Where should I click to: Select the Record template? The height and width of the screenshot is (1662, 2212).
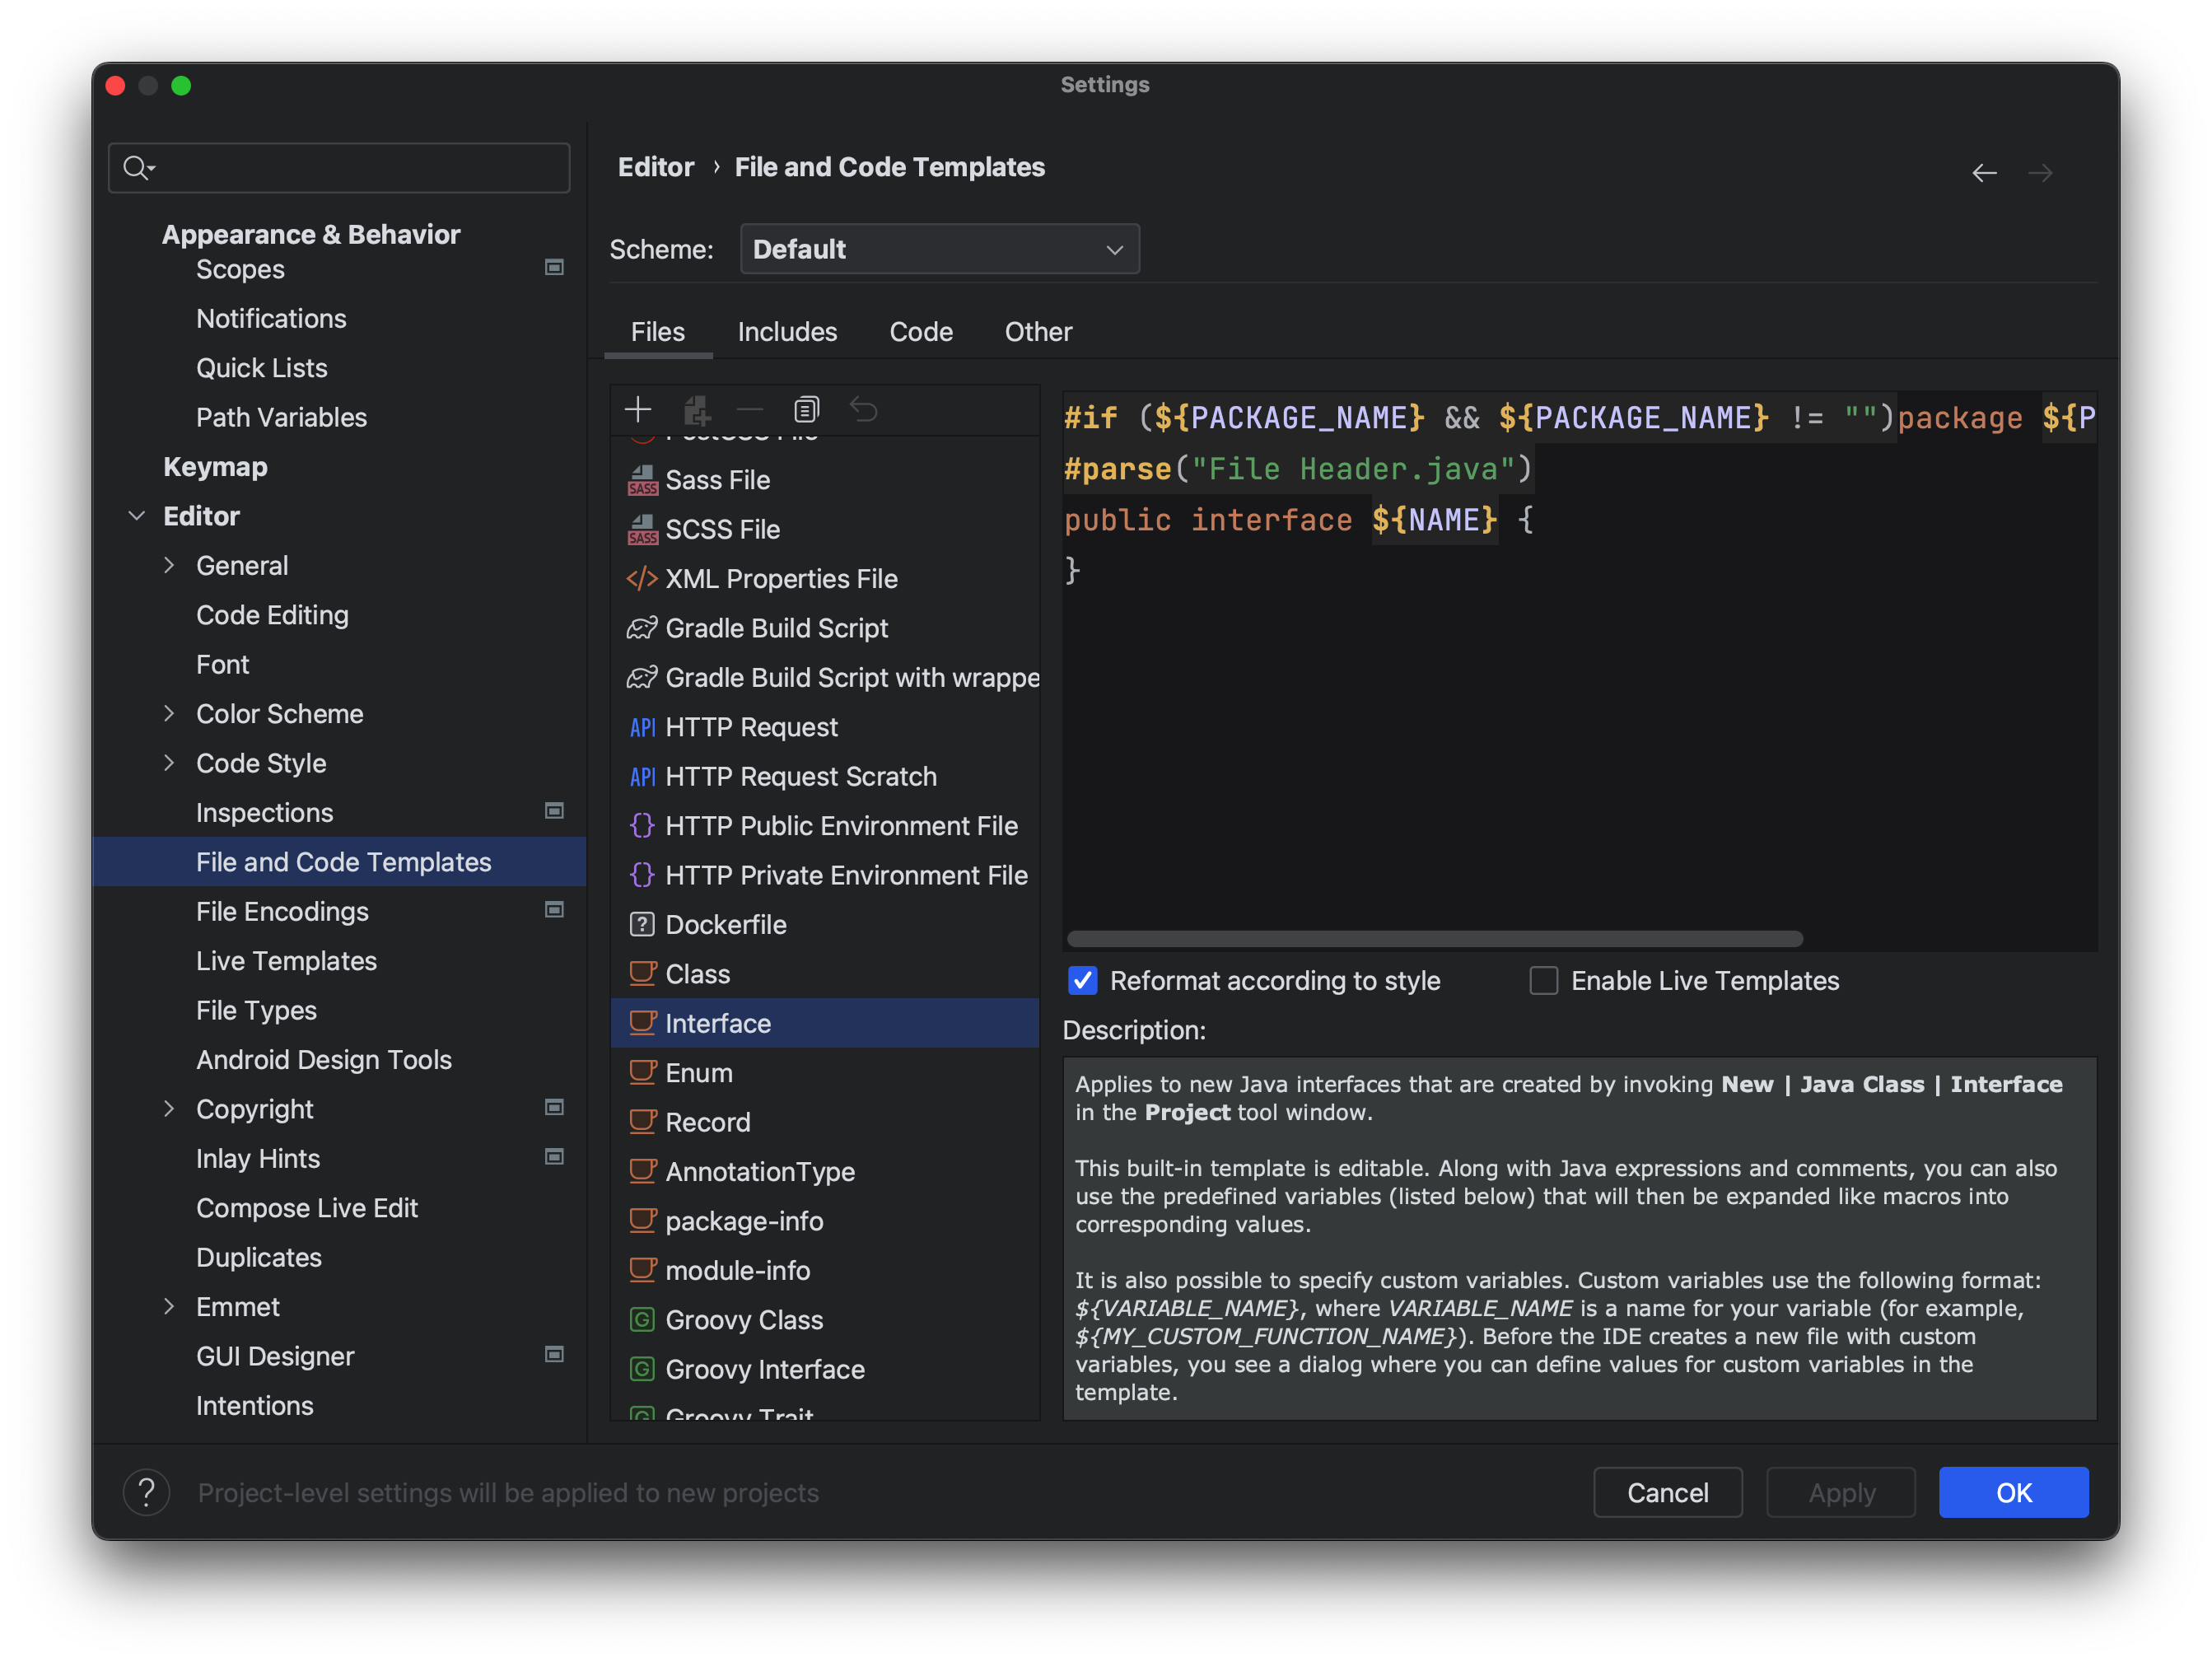coord(825,1122)
